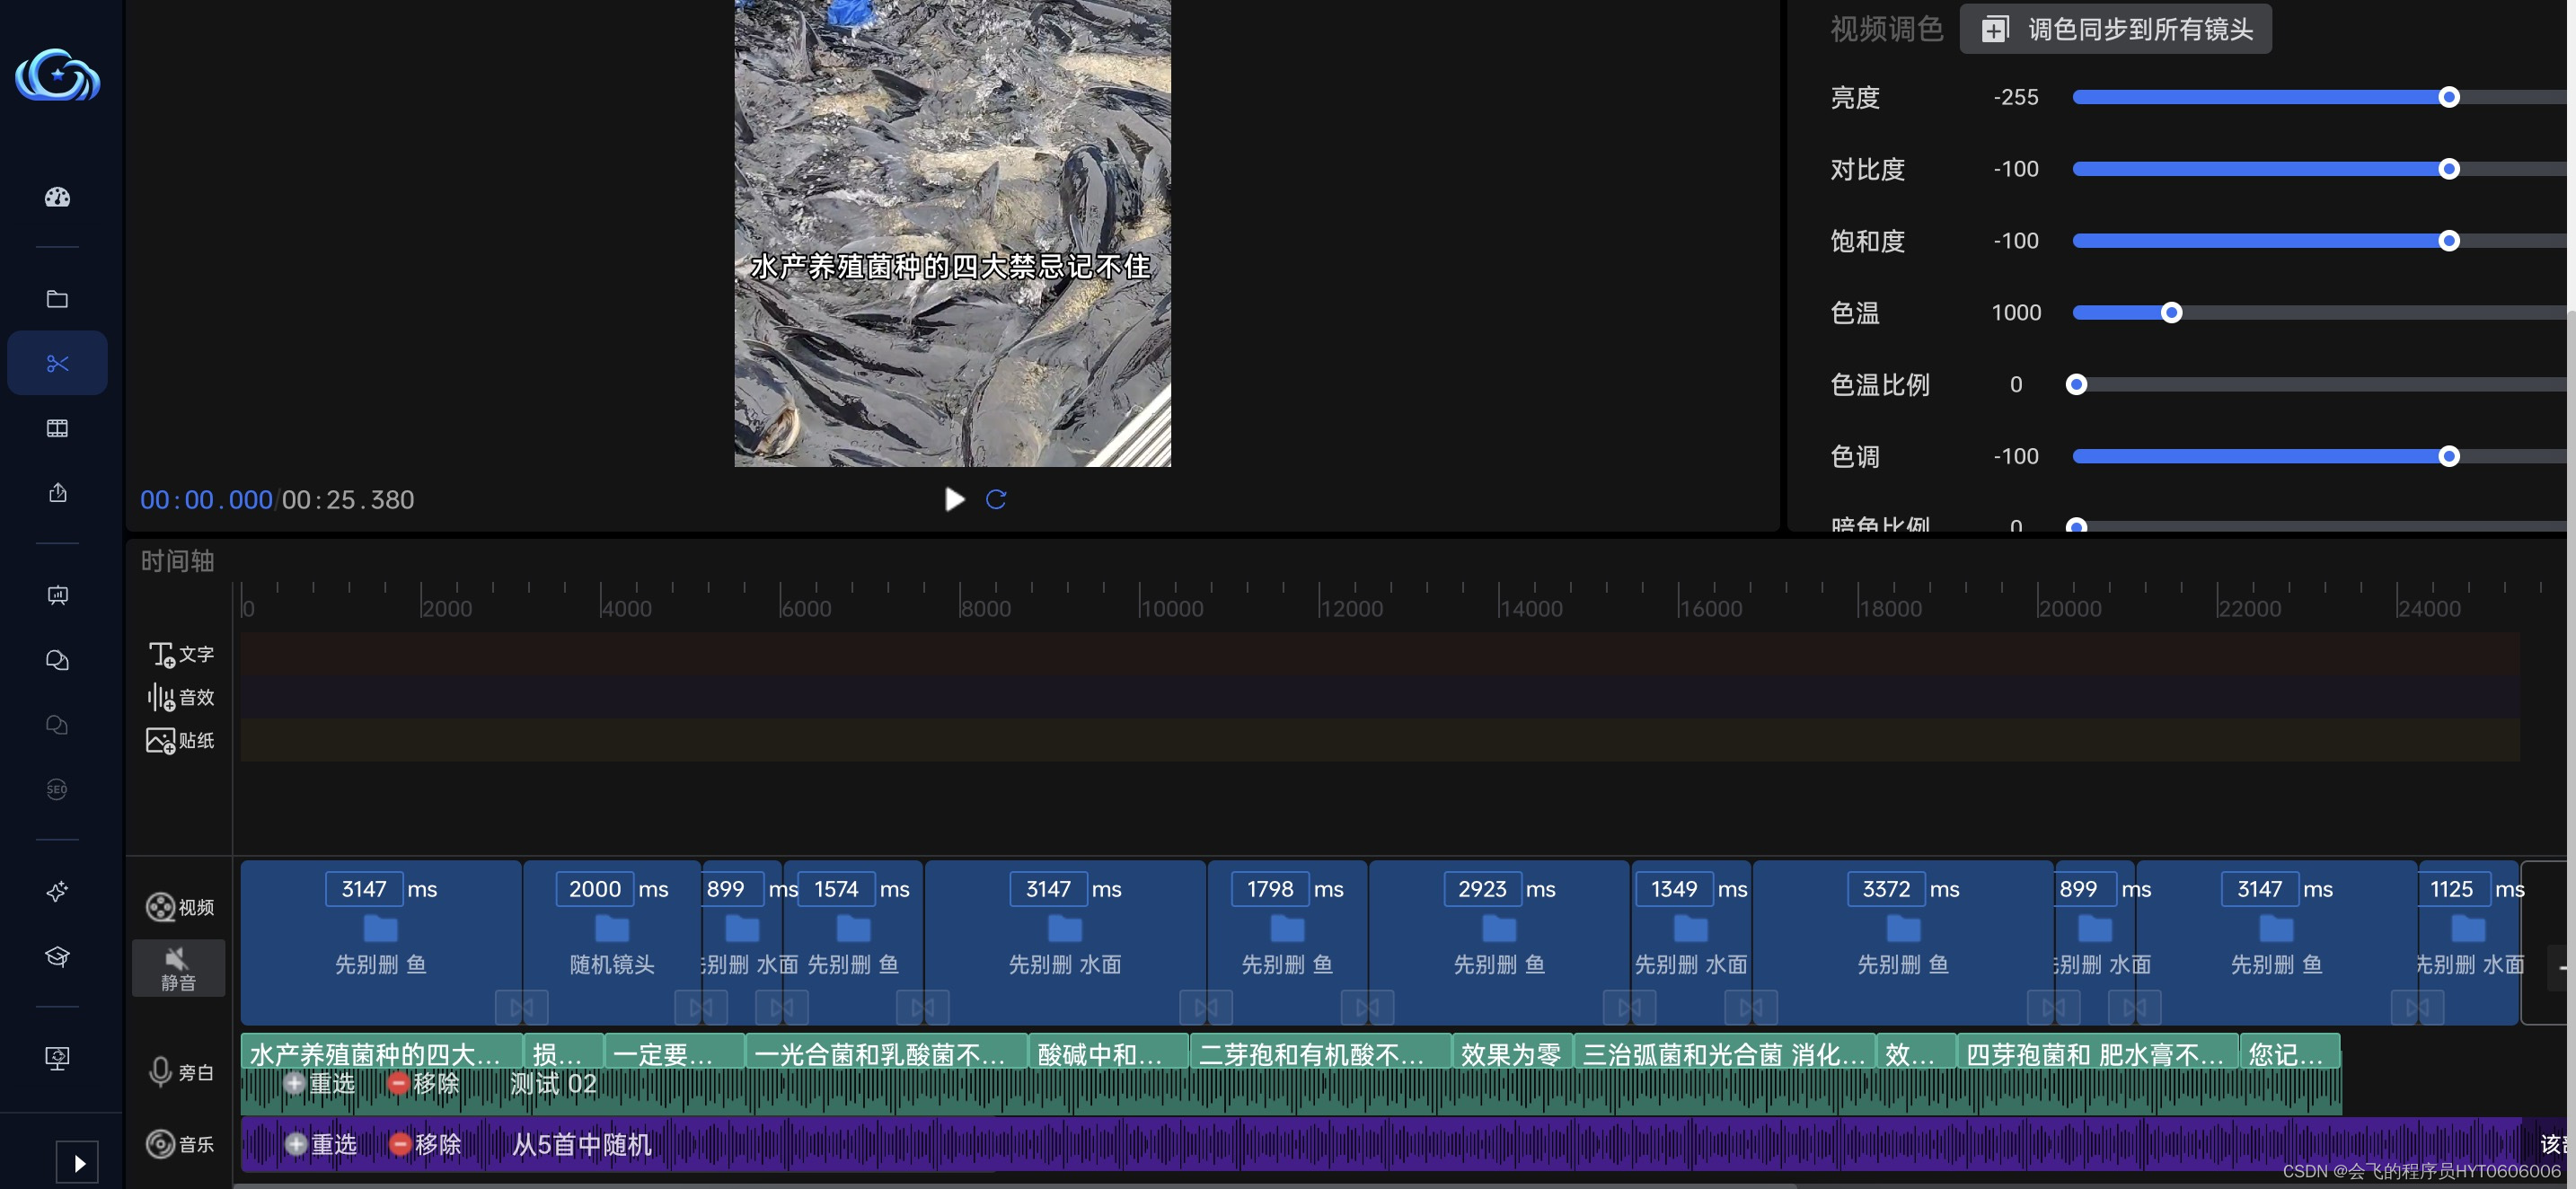Image resolution: width=2576 pixels, height=1189 pixels.
Task: Open the graduation cap sidebar icon
Action: tap(57, 956)
